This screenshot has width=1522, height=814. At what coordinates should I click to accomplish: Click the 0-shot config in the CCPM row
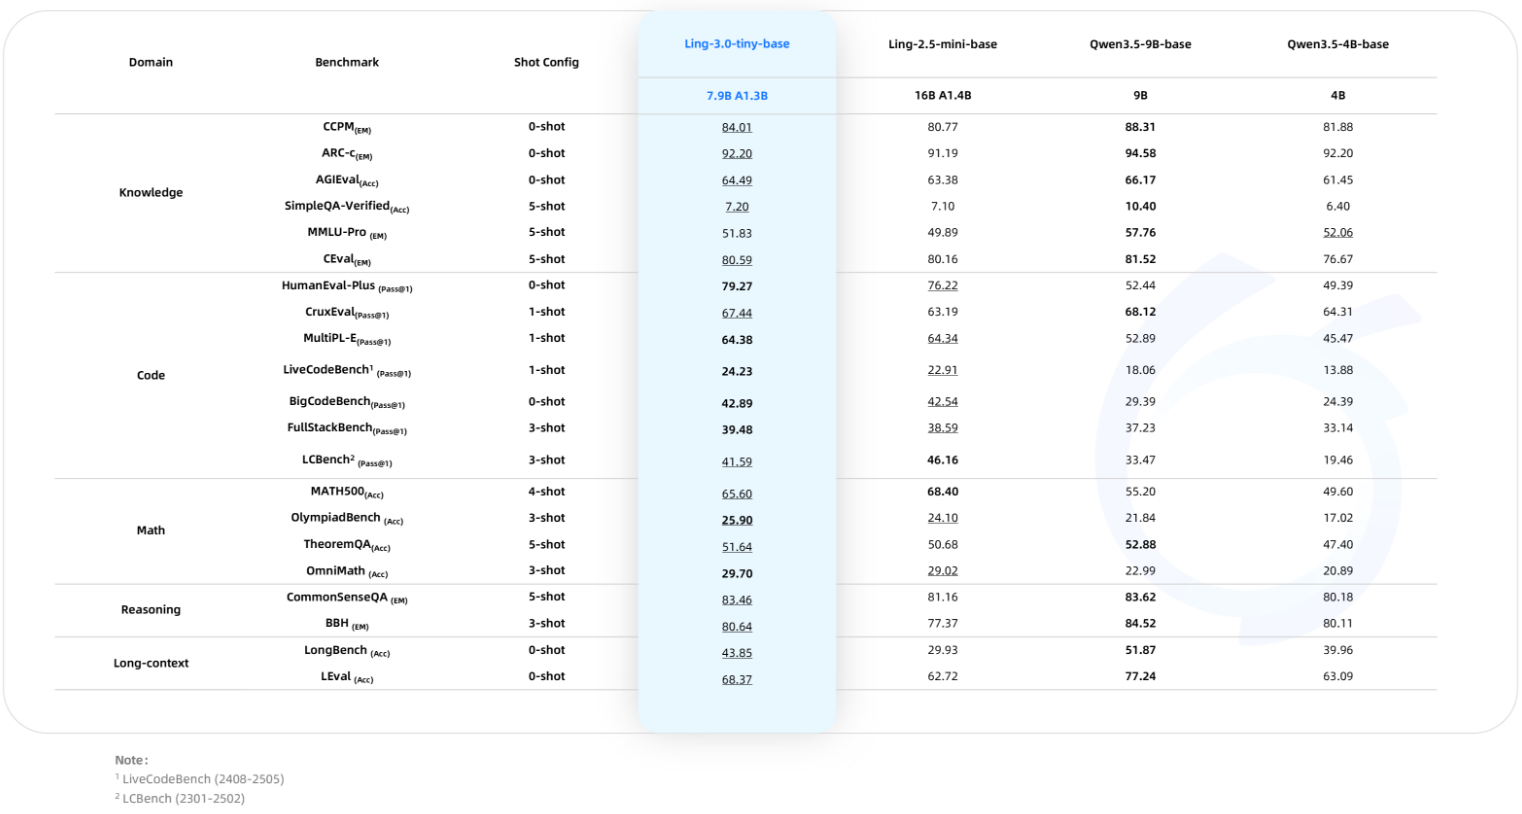coord(546,127)
